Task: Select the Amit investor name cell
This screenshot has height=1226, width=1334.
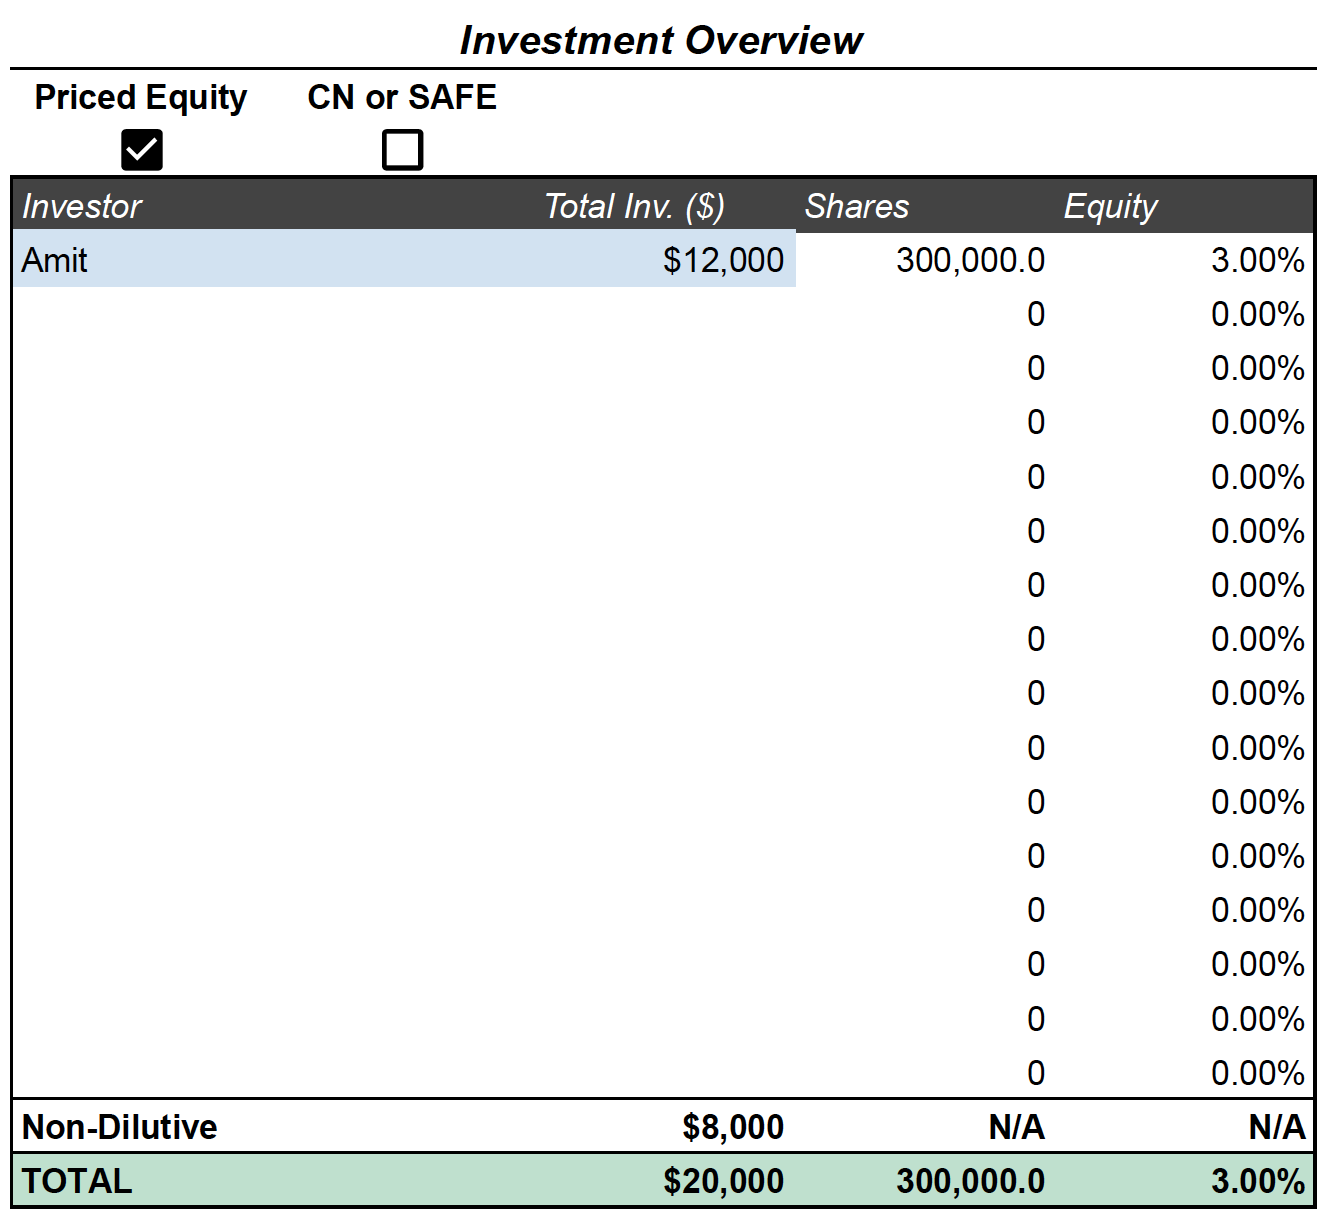Action: (x=55, y=260)
